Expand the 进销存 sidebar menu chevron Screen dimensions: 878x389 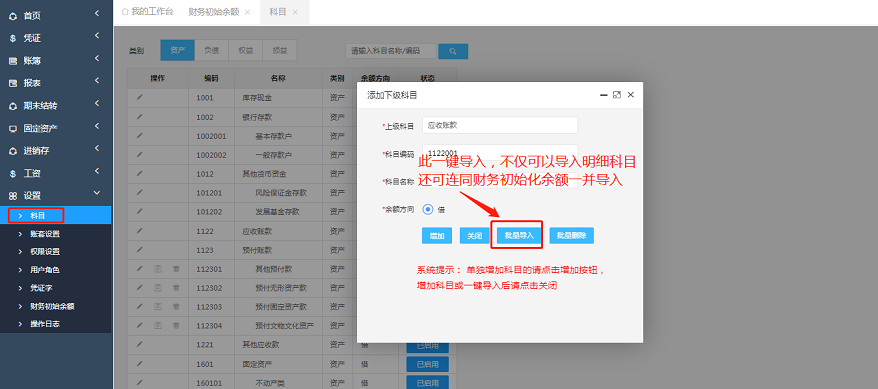click(97, 148)
